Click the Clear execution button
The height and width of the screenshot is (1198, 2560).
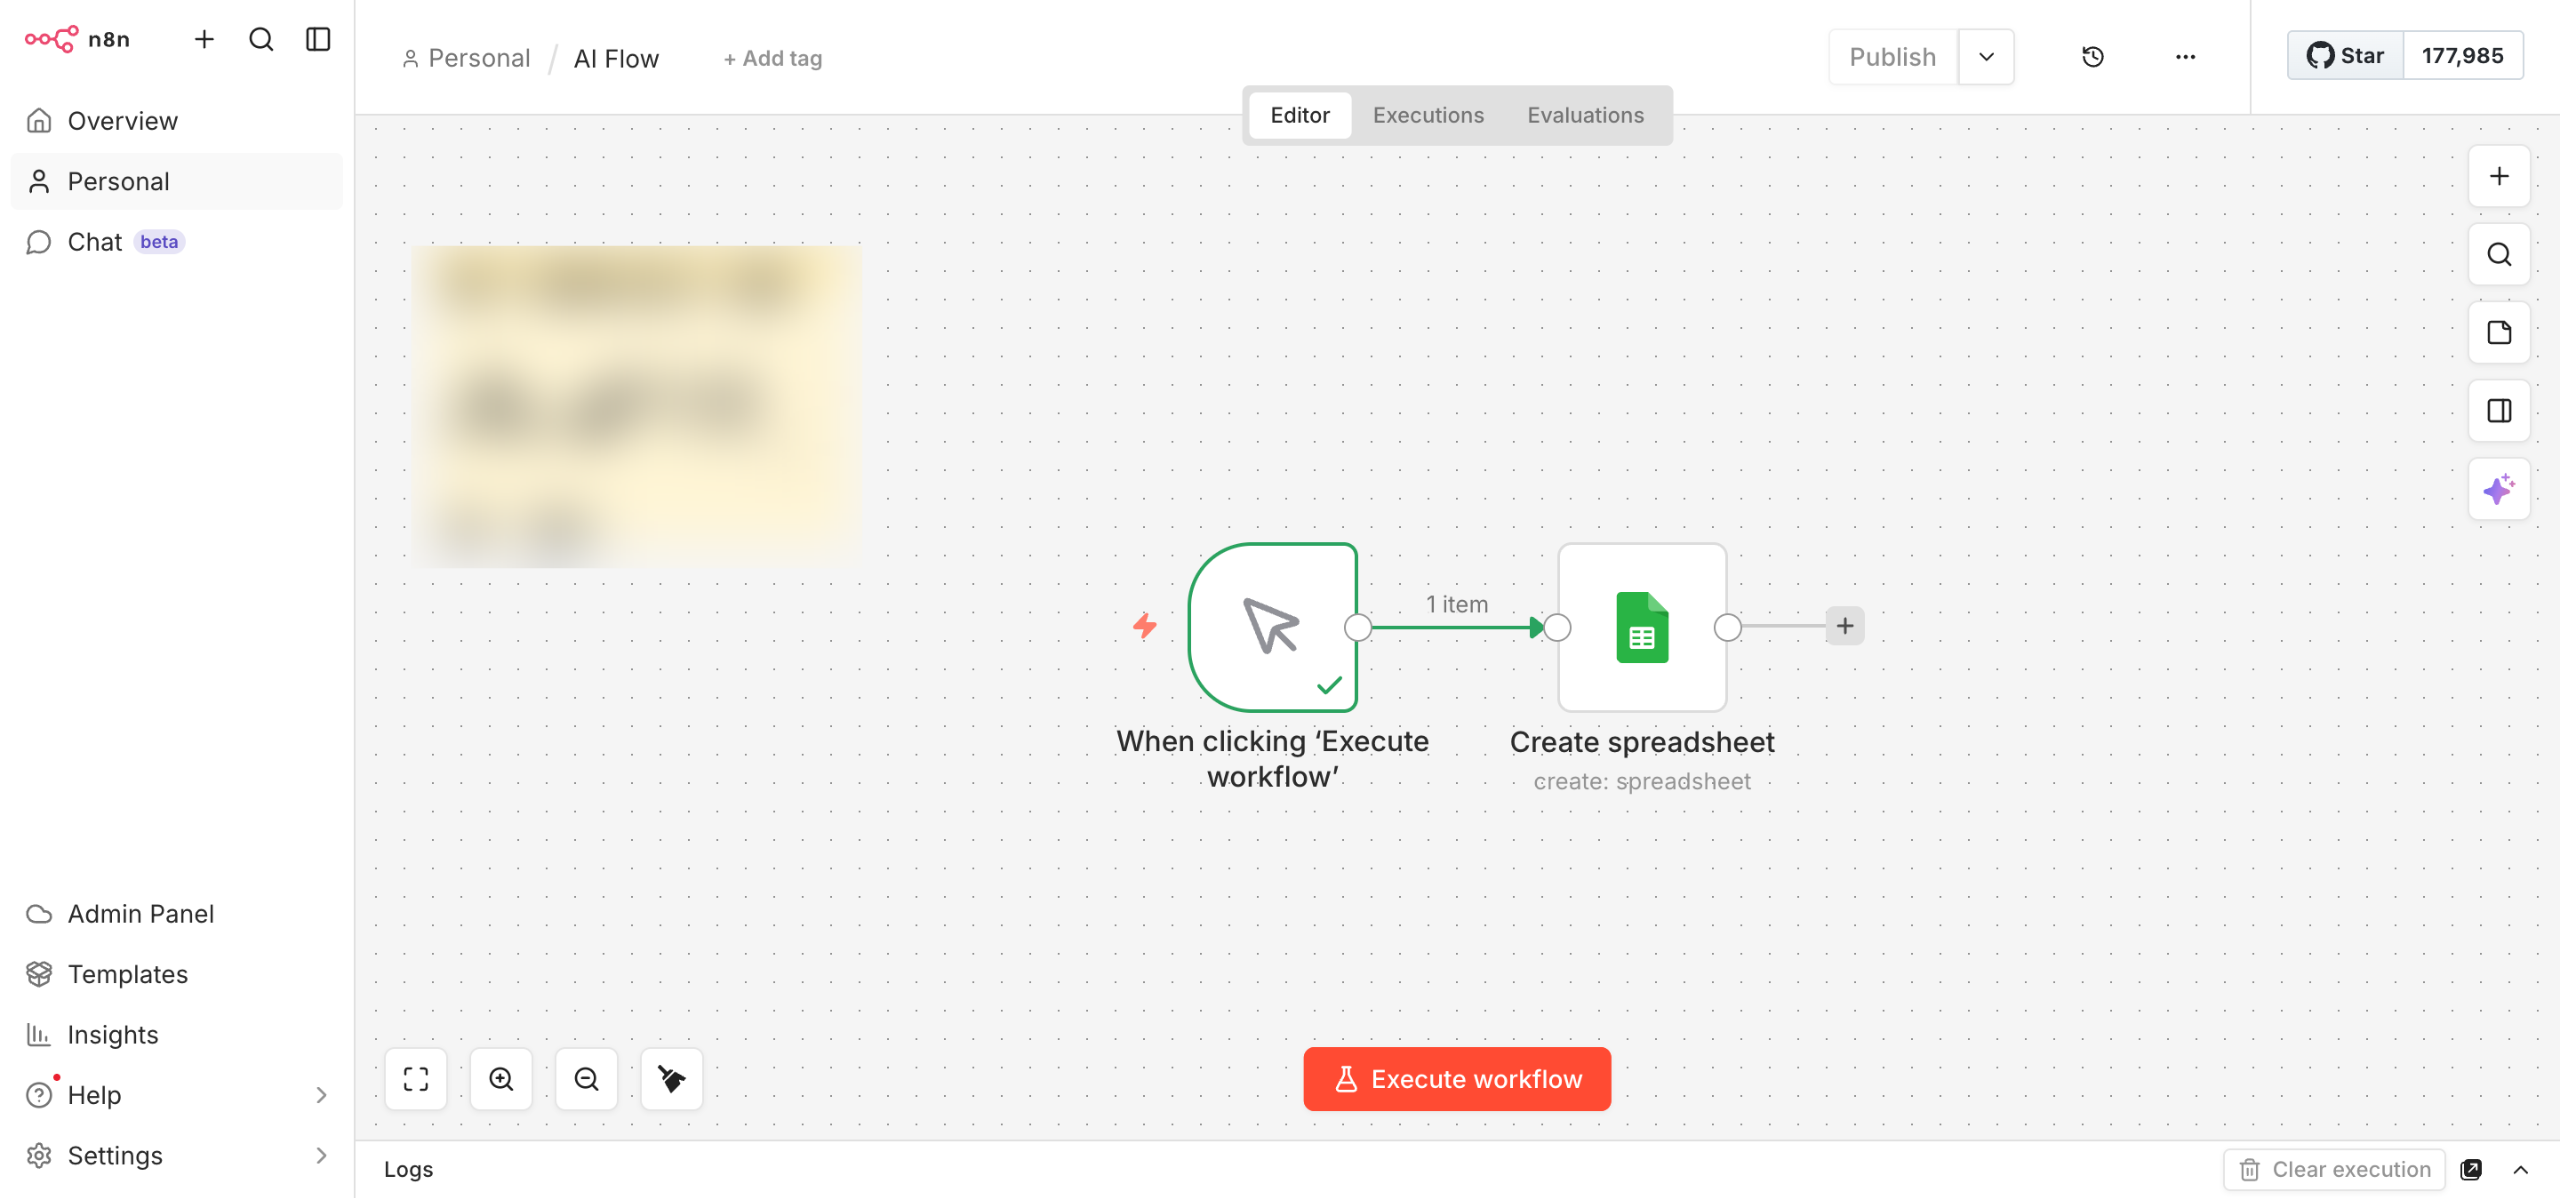[2334, 1169]
